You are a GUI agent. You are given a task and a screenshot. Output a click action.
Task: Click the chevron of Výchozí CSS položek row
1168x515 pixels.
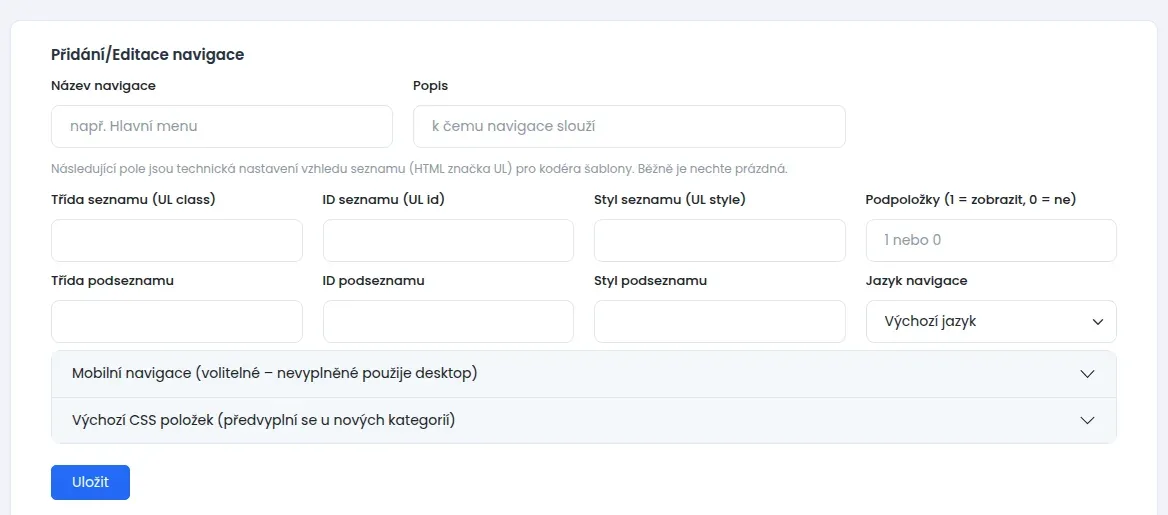pos(1087,420)
